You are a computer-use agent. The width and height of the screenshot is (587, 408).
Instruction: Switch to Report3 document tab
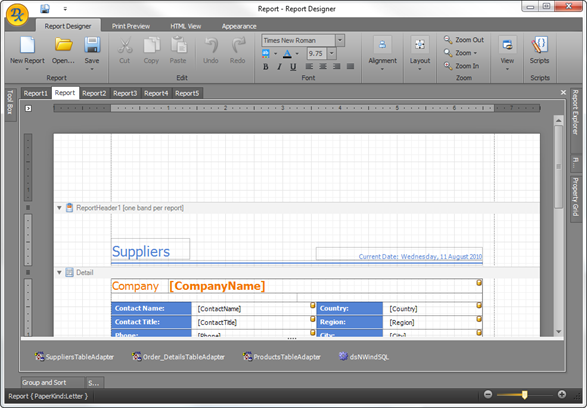[x=125, y=93]
